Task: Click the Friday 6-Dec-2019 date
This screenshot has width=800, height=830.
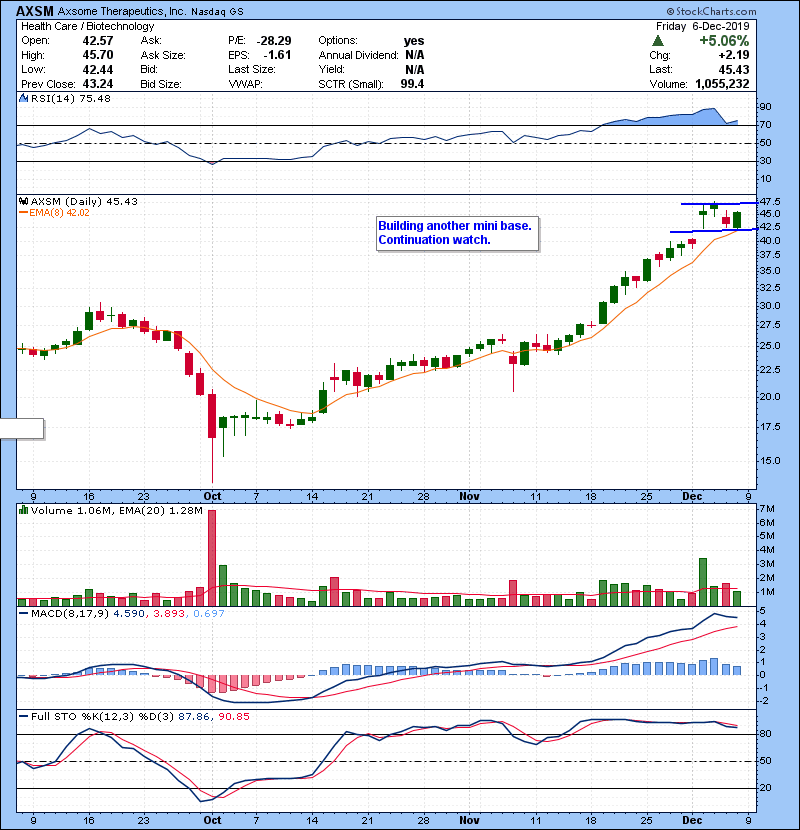Action: point(703,26)
